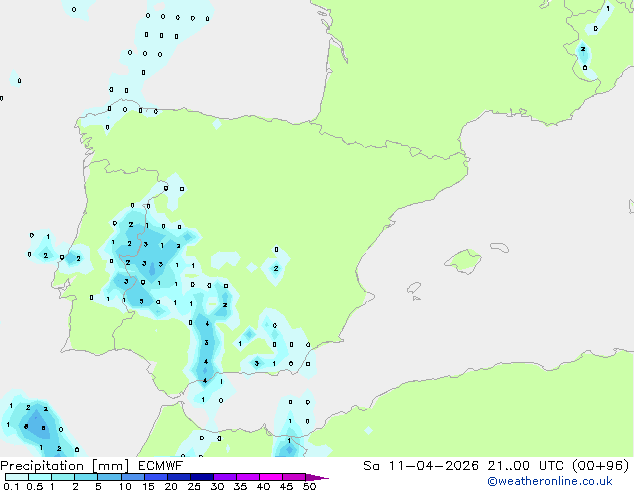Pick the 5–10 mm light blue legend swatch

pos(109,477)
